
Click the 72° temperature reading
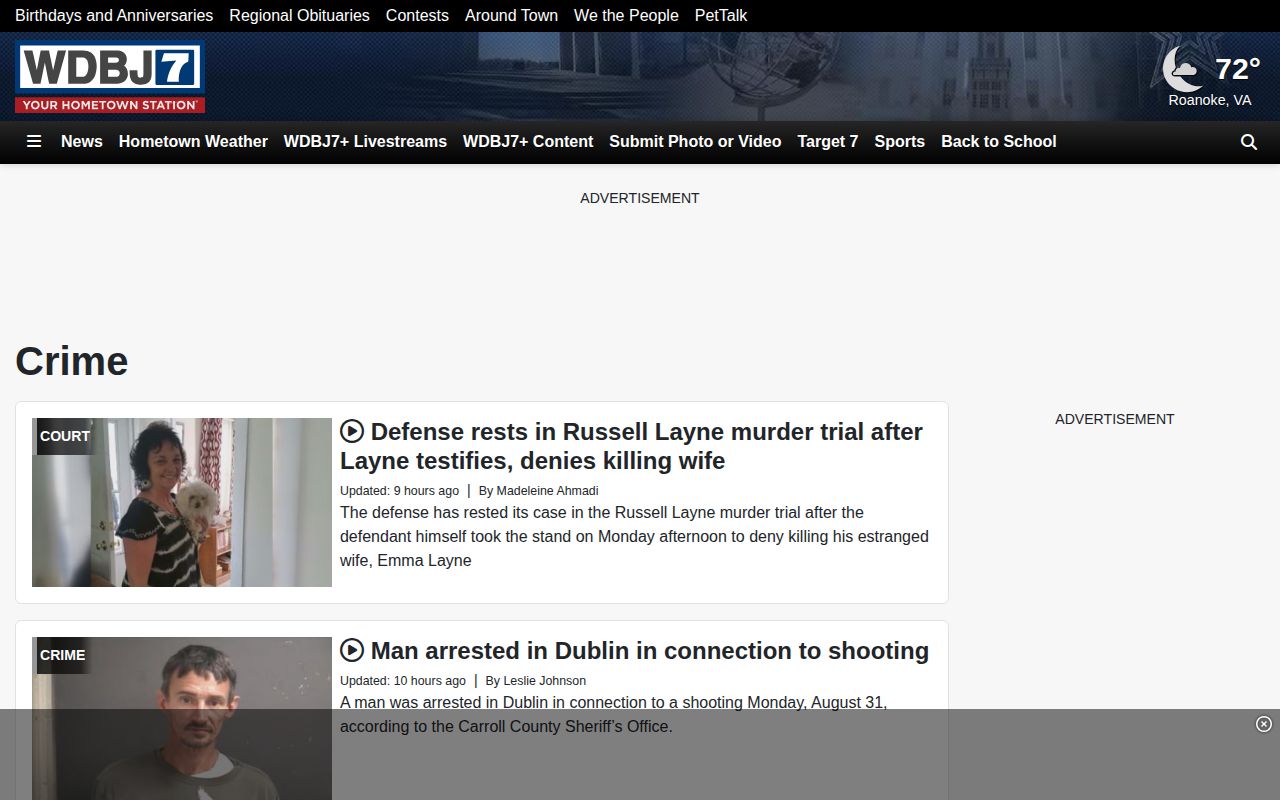click(x=1238, y=69)
